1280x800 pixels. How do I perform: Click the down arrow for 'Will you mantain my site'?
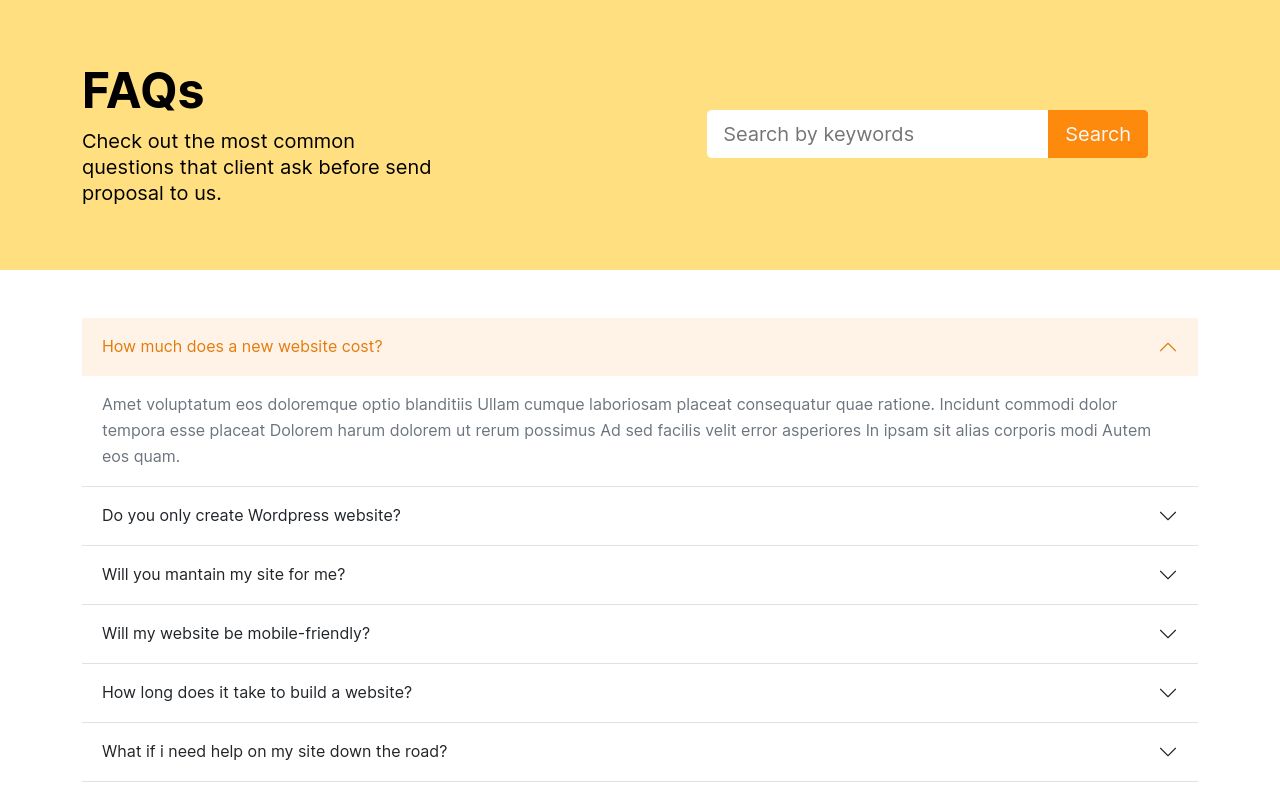point(1167,575)
